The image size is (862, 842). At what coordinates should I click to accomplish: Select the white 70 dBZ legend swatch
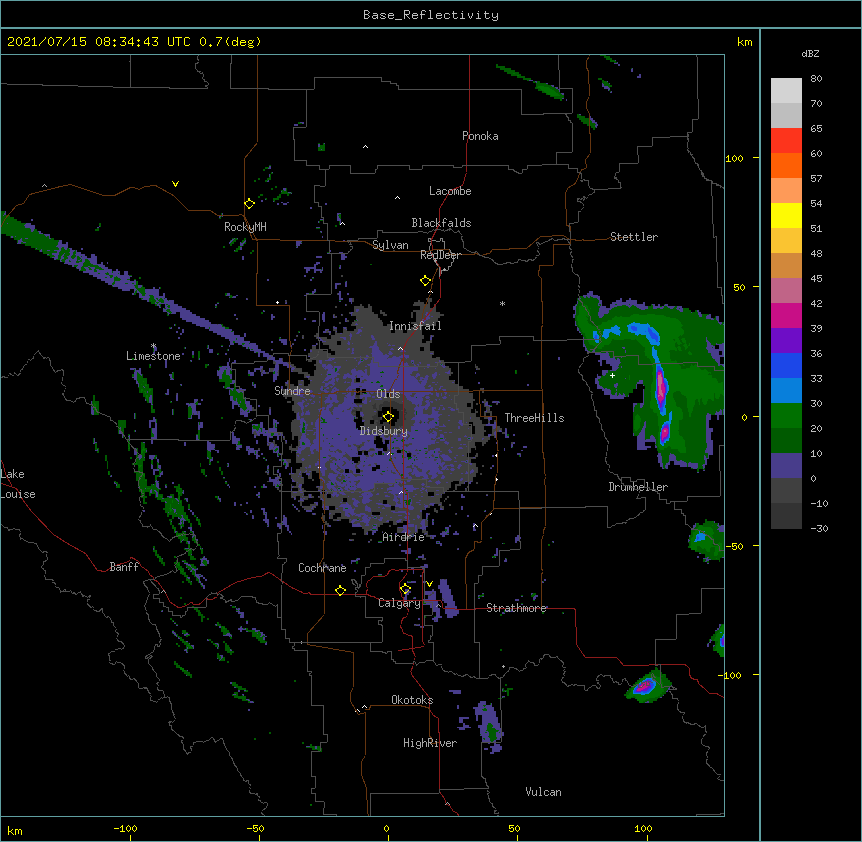pos(786,91)
